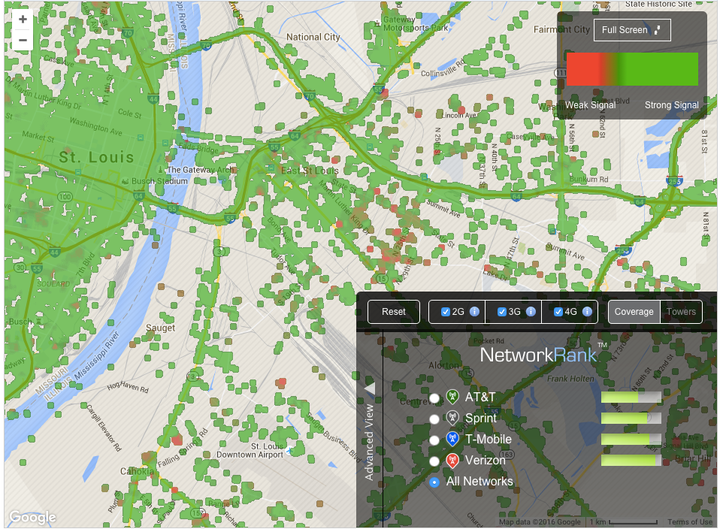Viewport: 720px width, 529px height.
Task: Click the green AT&T tower icon
Action: coord(452,397)
